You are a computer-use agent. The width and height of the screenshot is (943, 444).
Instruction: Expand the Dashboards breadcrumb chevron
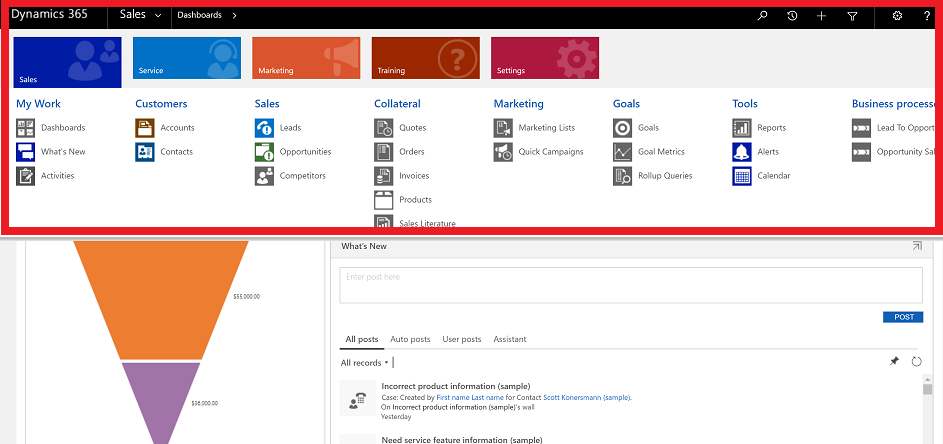click(x=234, y=16)
